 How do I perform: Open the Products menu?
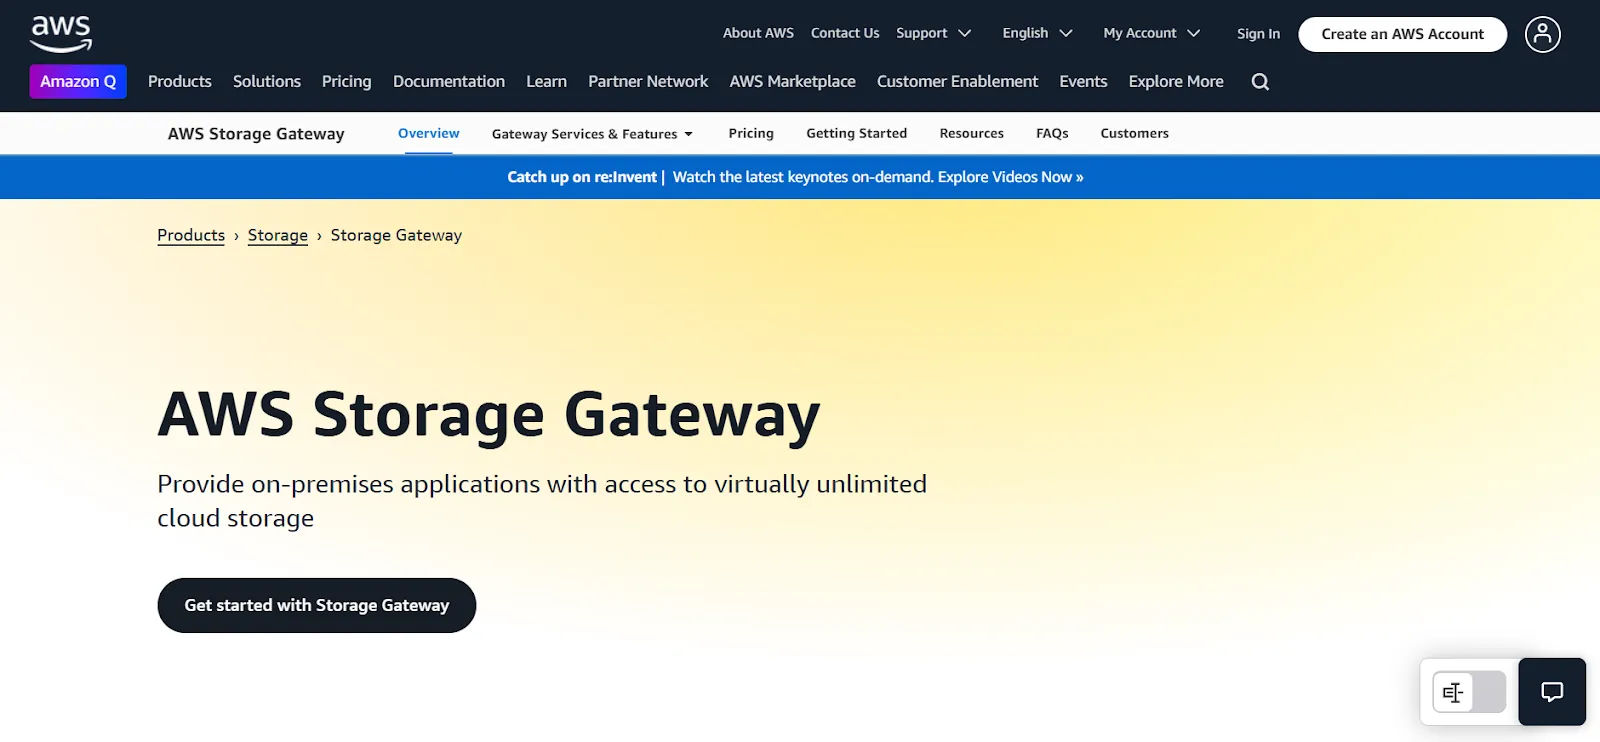pyautogui.click(x=180, y=82)
